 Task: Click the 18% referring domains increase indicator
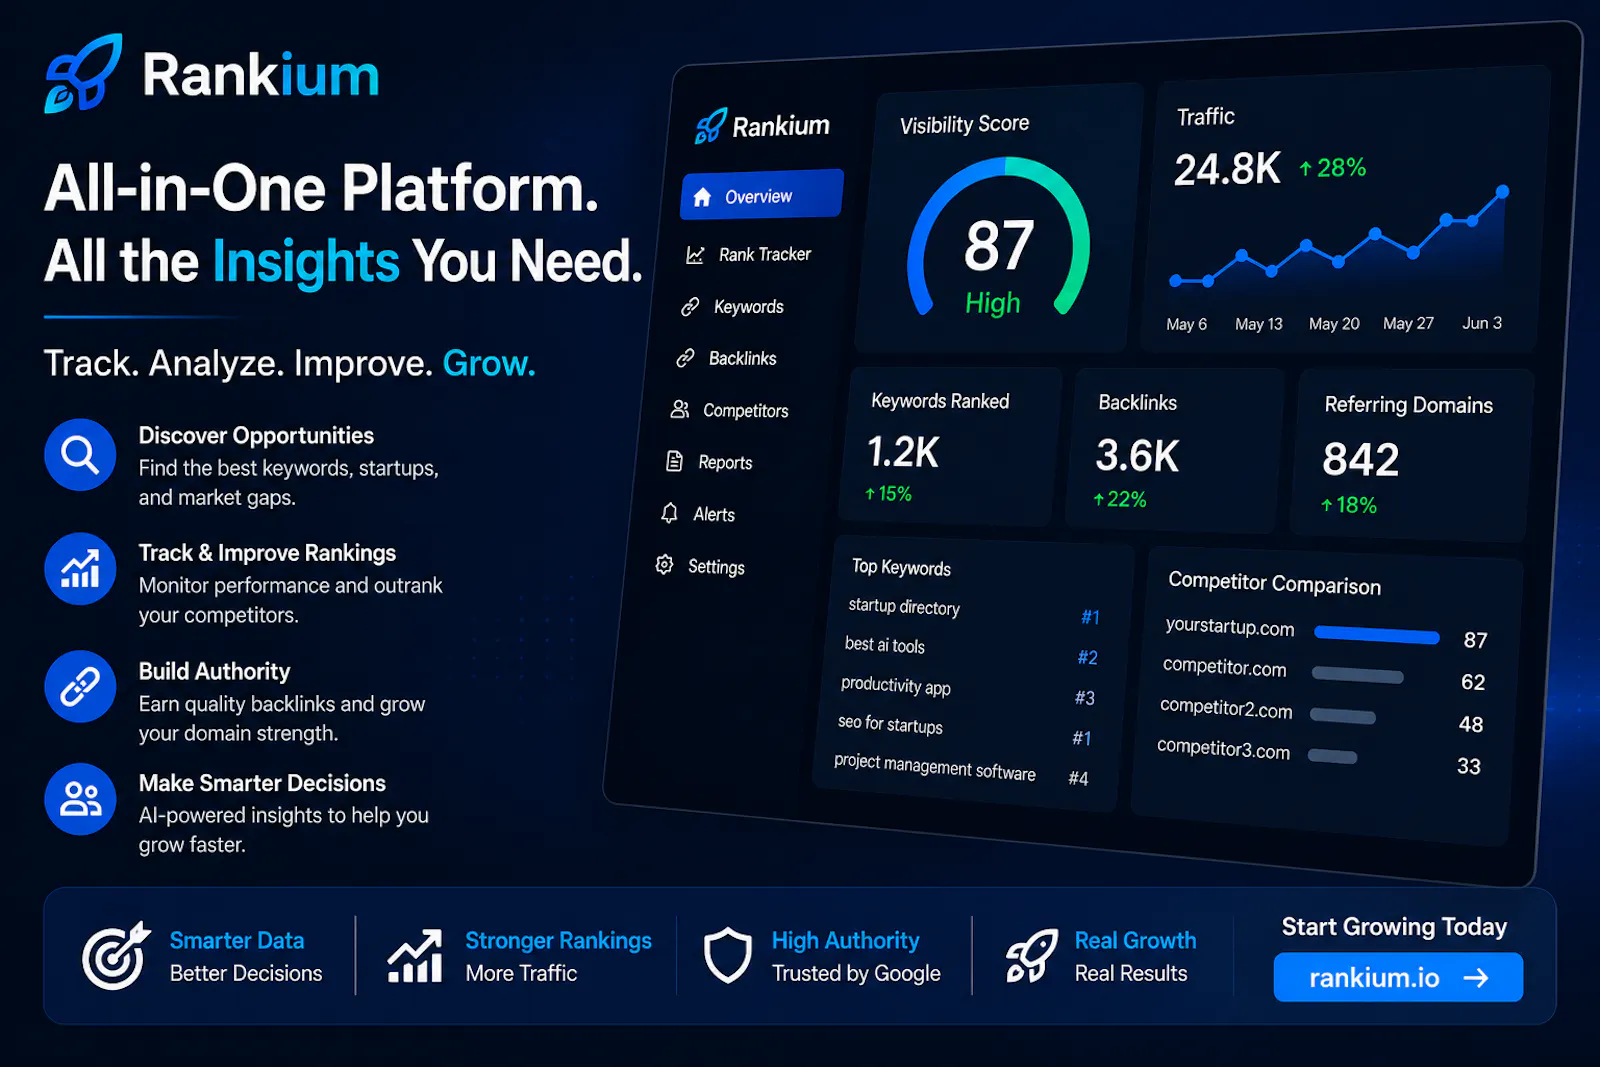click(x=1349, y=506)
